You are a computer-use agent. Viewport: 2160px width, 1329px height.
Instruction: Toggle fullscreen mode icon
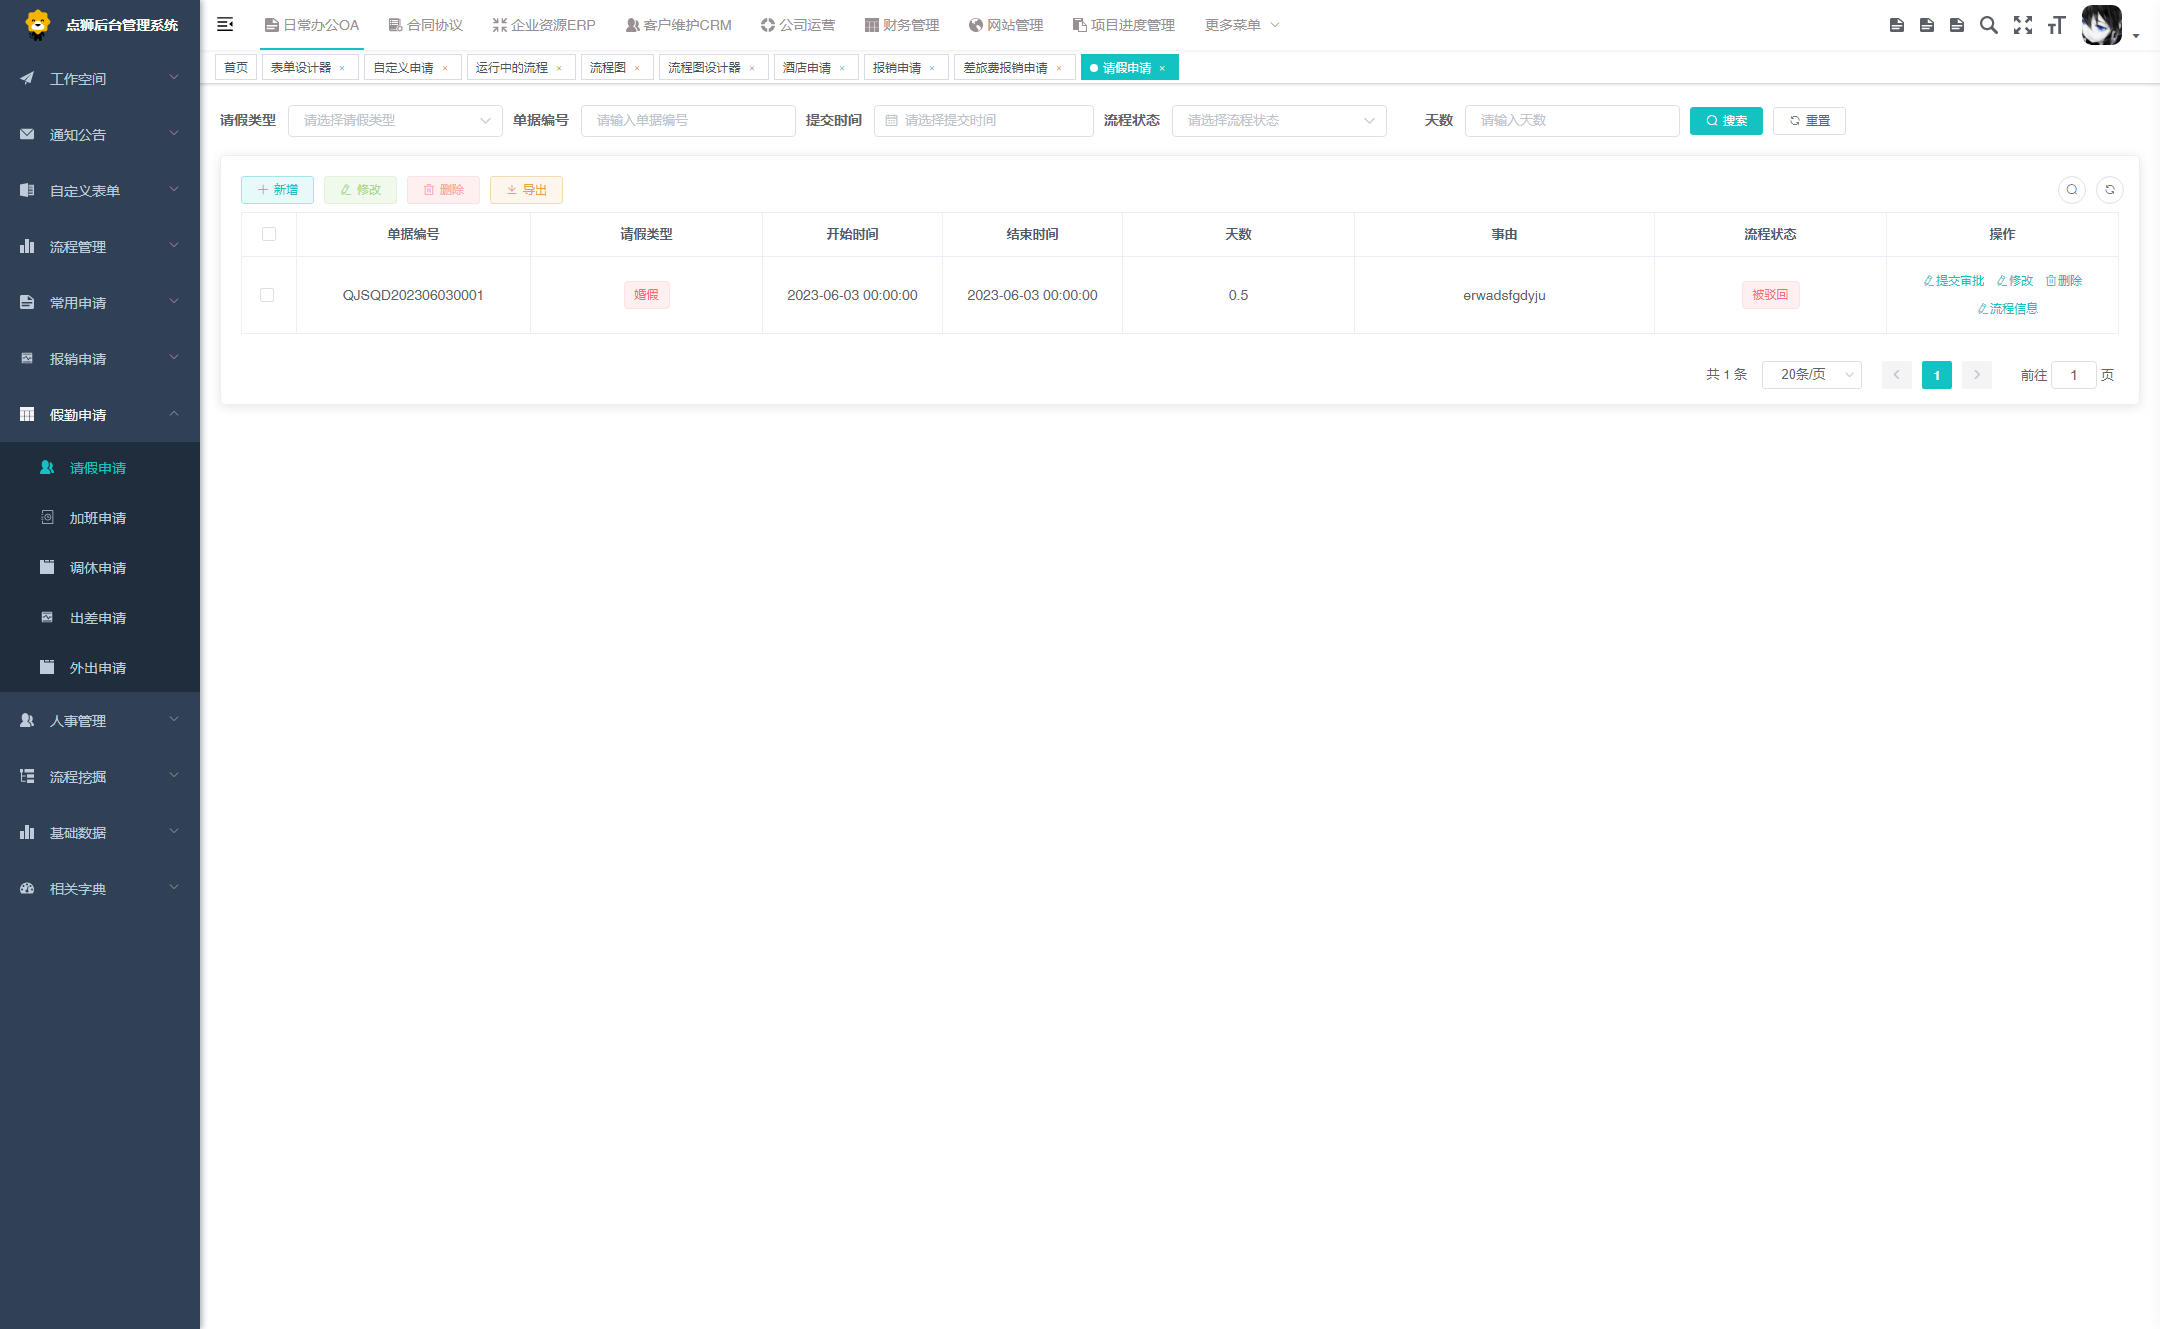[x=2022, y=25]
